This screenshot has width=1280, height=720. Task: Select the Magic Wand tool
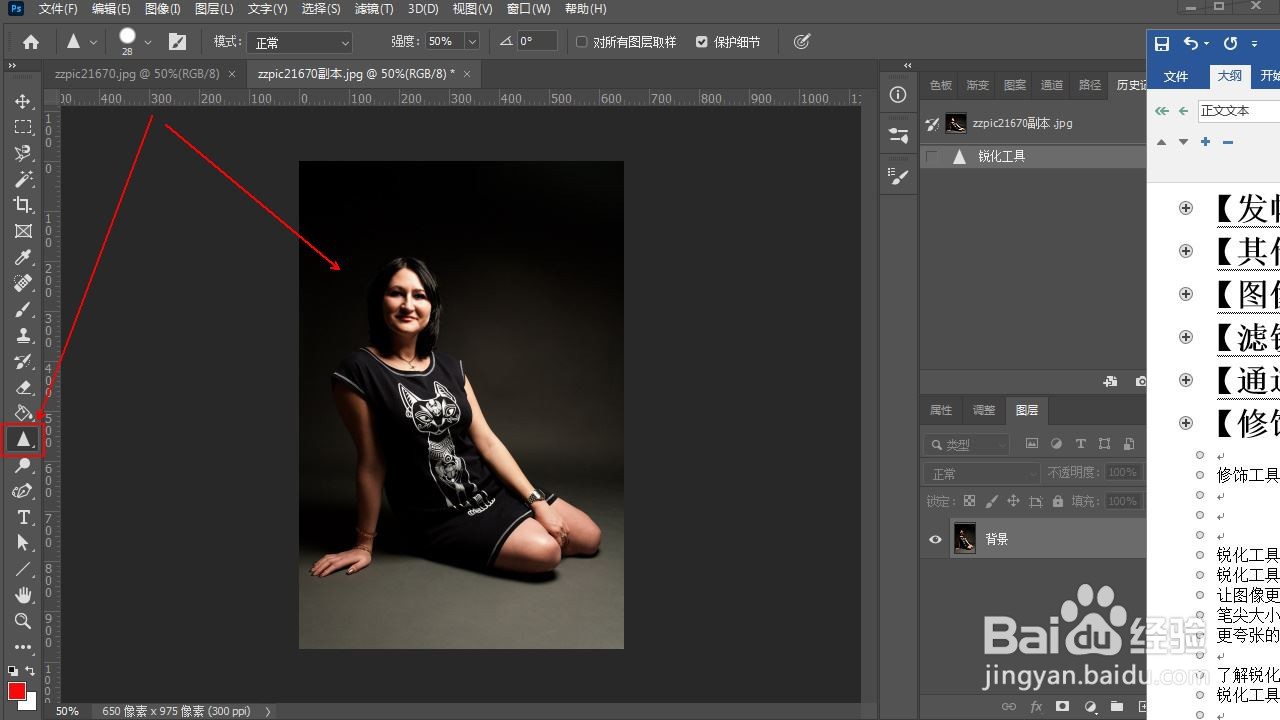(x=23, y=180)
